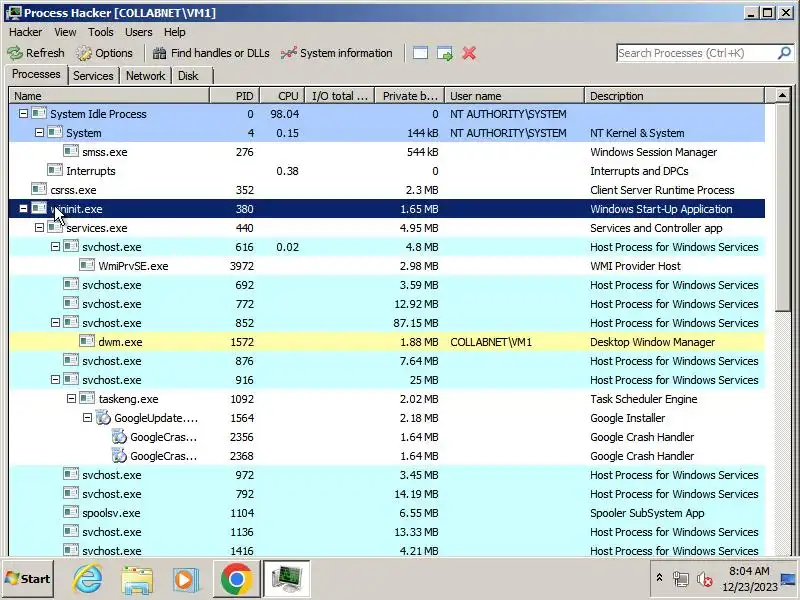Click the spoolsv.exe process icon
Image resolution: width=800 pixels, height=600 pixels.
[71, 512]
